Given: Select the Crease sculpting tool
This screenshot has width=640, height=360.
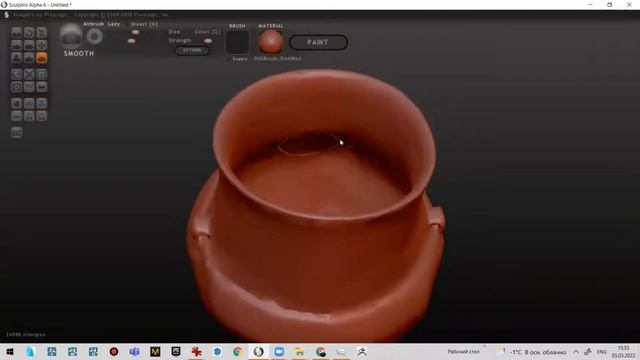Looking at the screenshot, I should [x=16, y=33].
